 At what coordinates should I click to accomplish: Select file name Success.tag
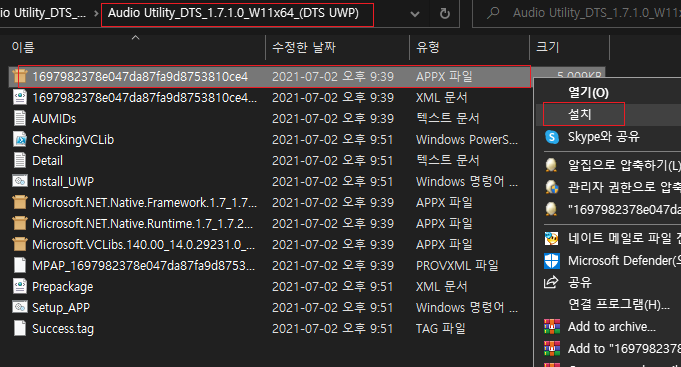click(63, 328)
